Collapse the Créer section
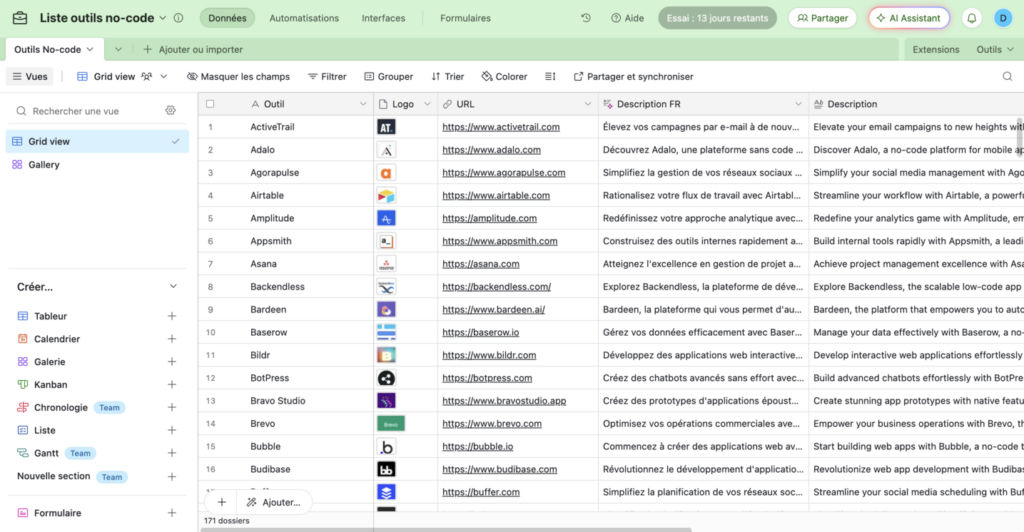The image size is (1024, 532). click(x=173, y=287)
